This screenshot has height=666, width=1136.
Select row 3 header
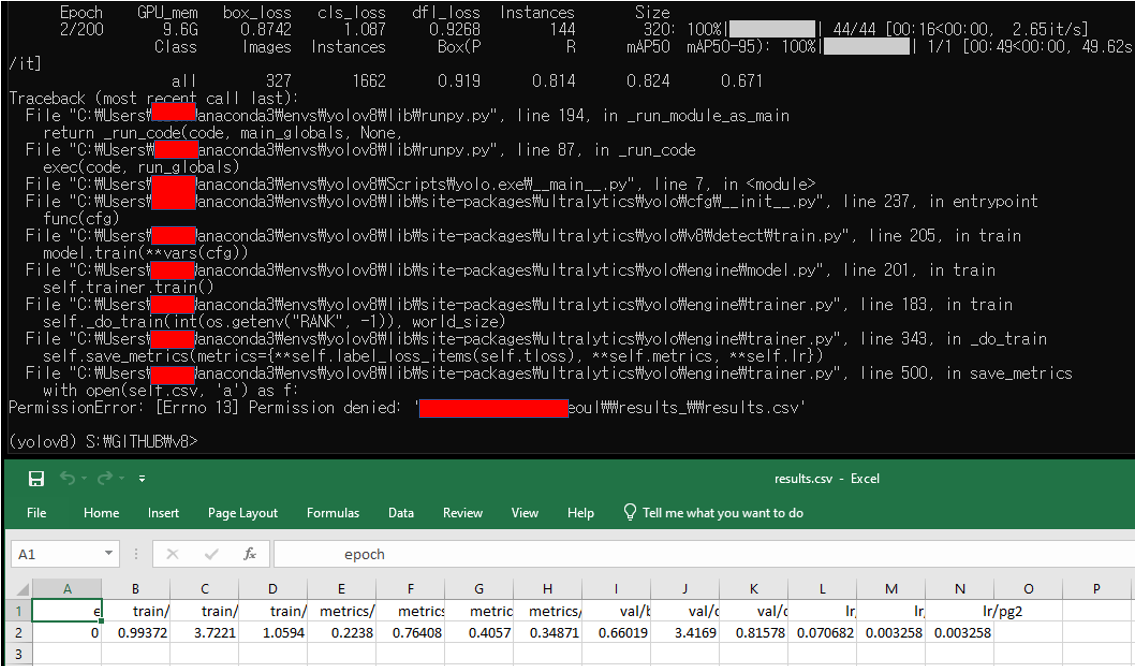[x=19, y=654]
